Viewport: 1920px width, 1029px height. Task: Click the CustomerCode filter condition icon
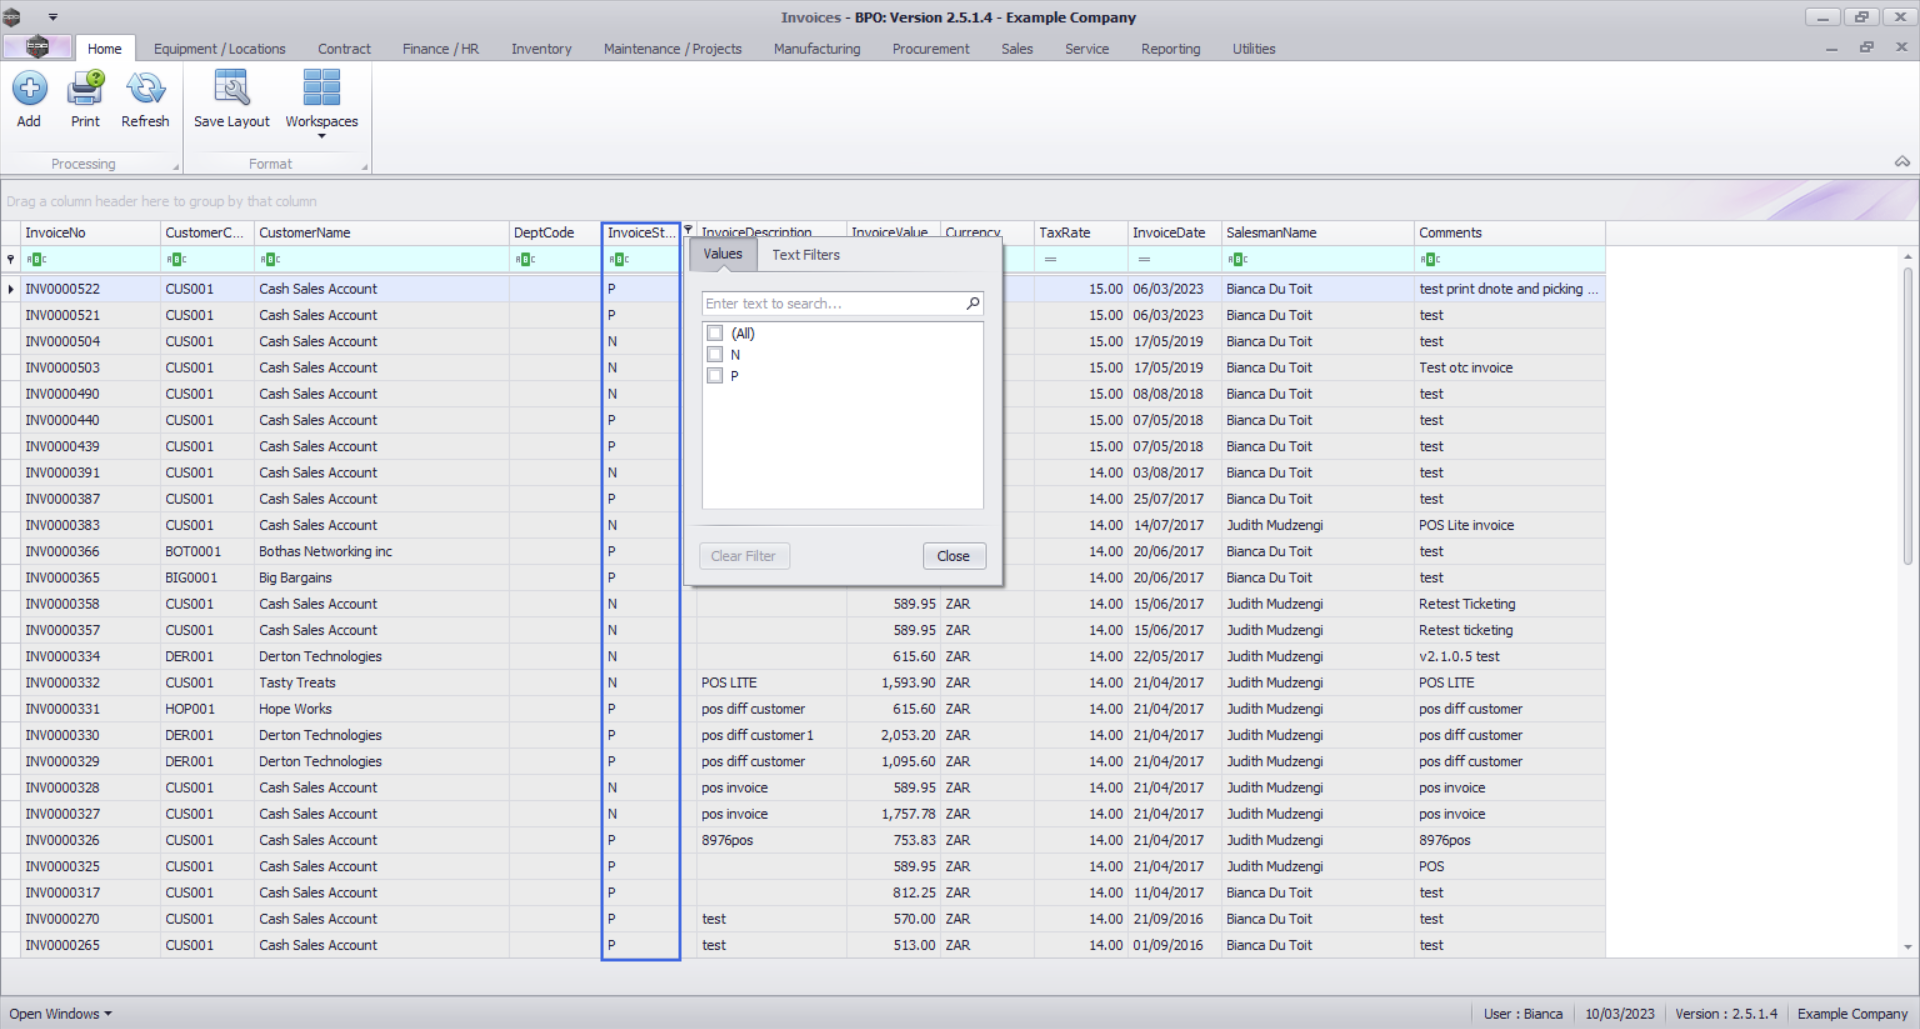coord(177,260)
